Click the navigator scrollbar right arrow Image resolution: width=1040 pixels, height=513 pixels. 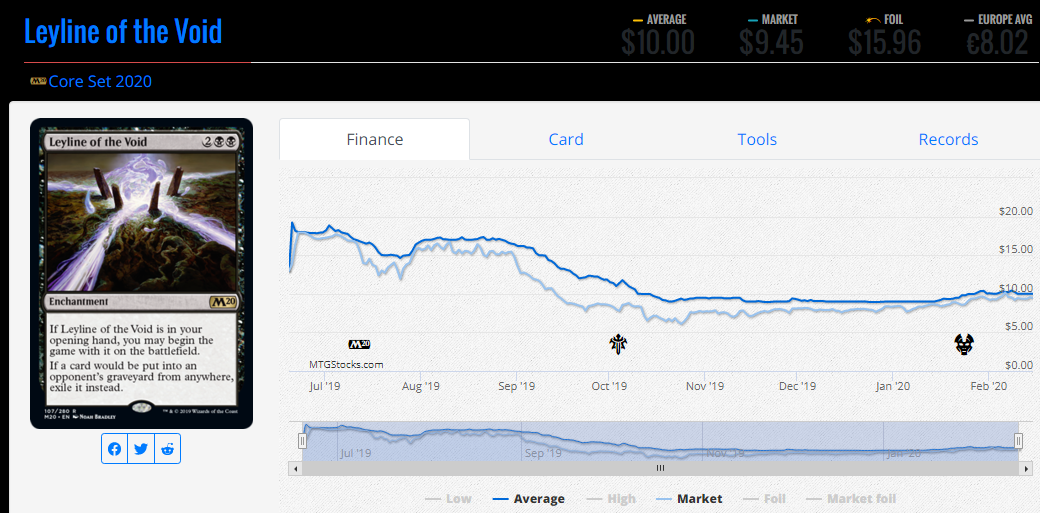1027,469
